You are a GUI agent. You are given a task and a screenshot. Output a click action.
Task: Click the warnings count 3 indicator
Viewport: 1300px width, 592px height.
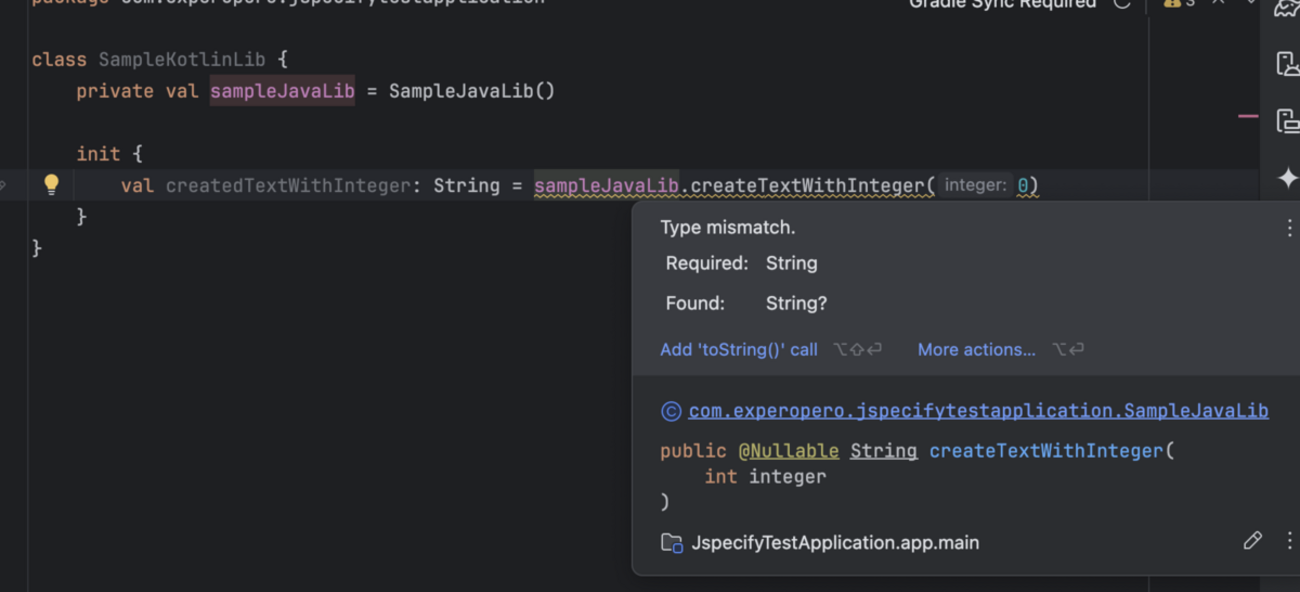tap(1190, 4)
